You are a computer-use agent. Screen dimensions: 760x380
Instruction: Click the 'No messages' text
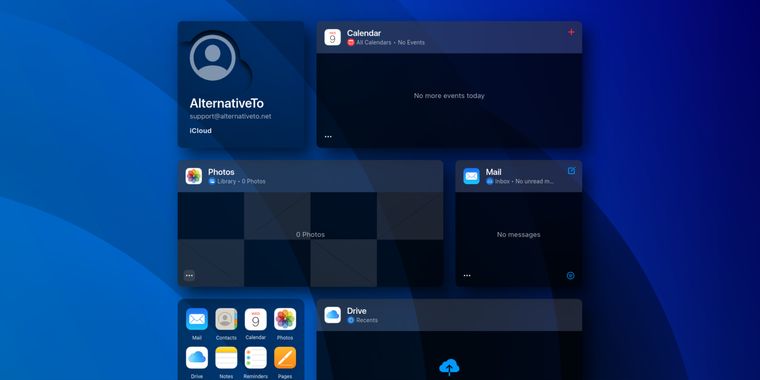[x=519, y=235]
